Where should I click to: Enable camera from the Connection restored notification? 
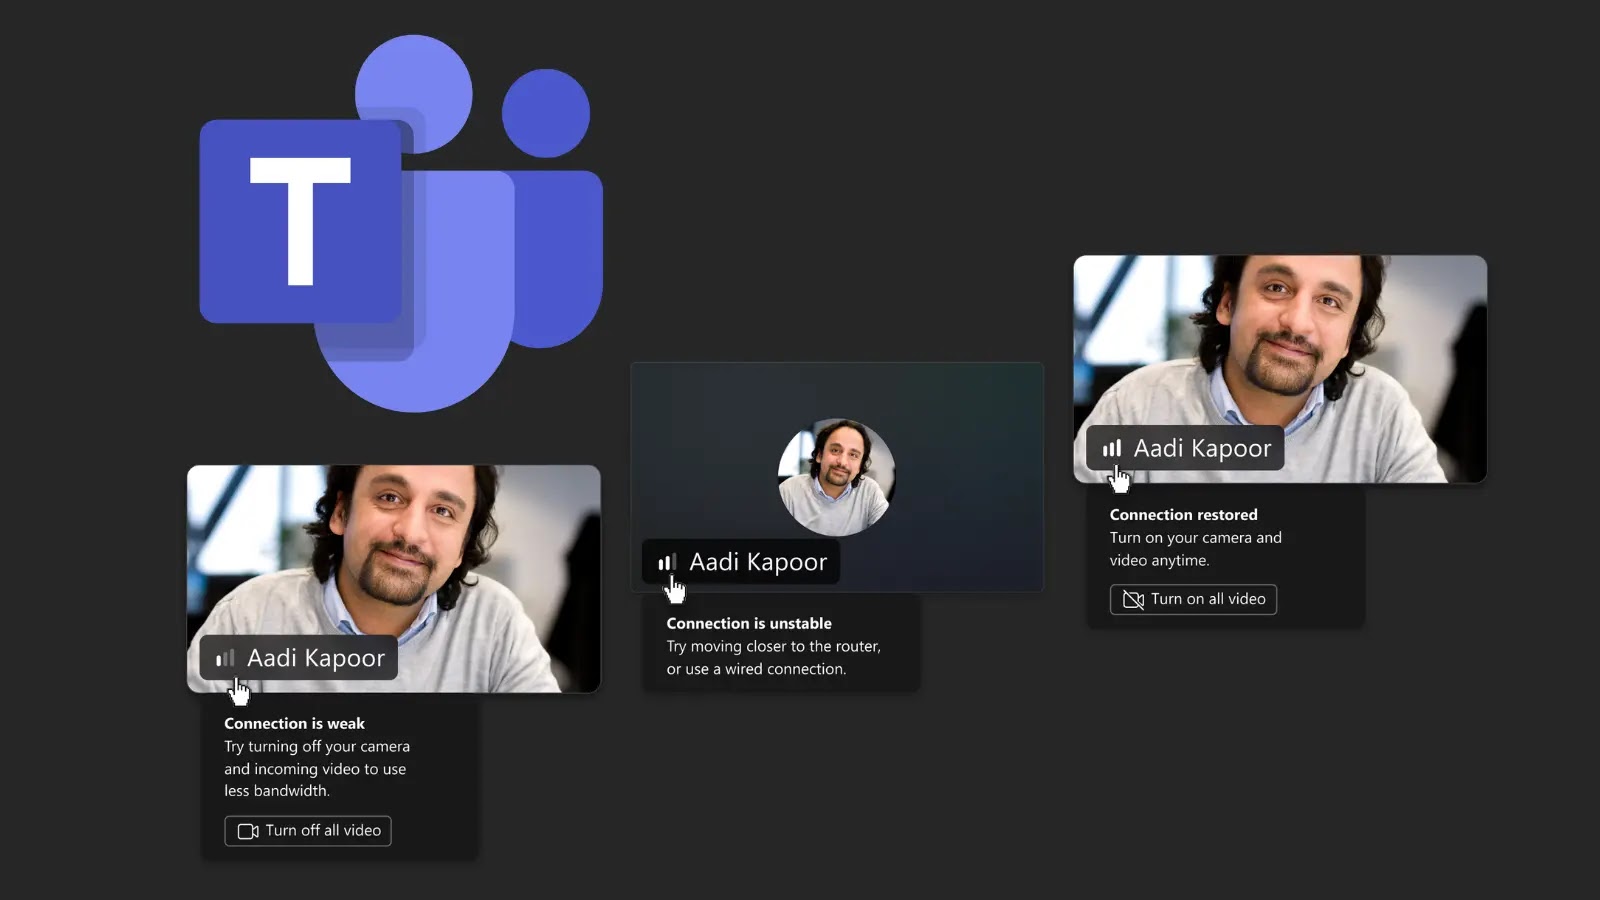[1193, 599]
